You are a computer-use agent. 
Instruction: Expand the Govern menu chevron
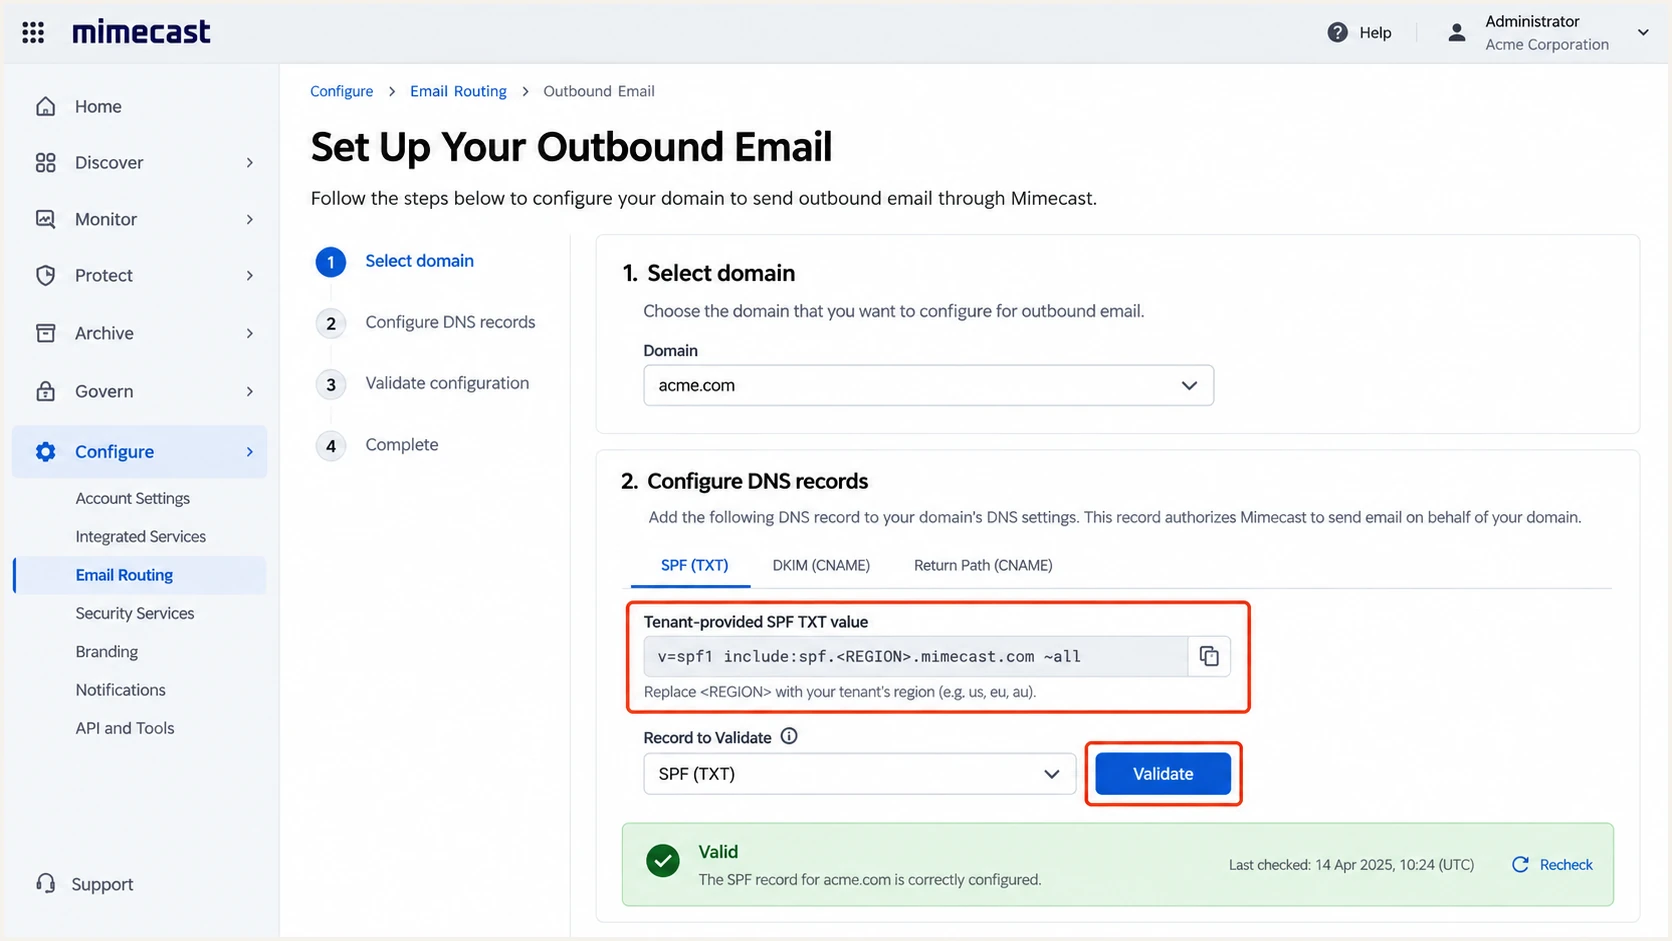tap(249, 391)
